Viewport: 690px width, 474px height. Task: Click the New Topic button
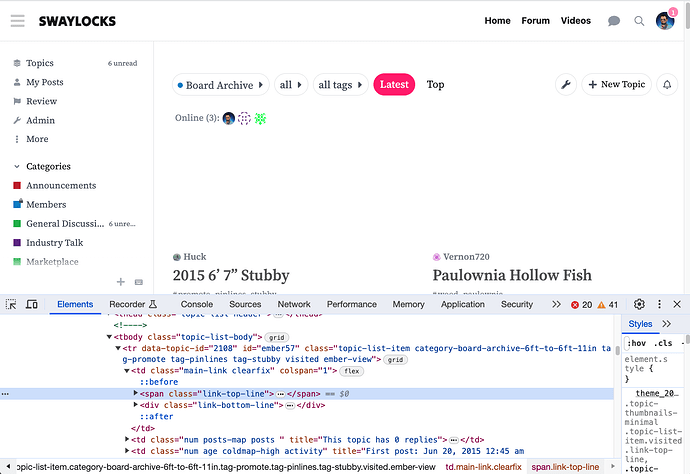coord(617,85)
